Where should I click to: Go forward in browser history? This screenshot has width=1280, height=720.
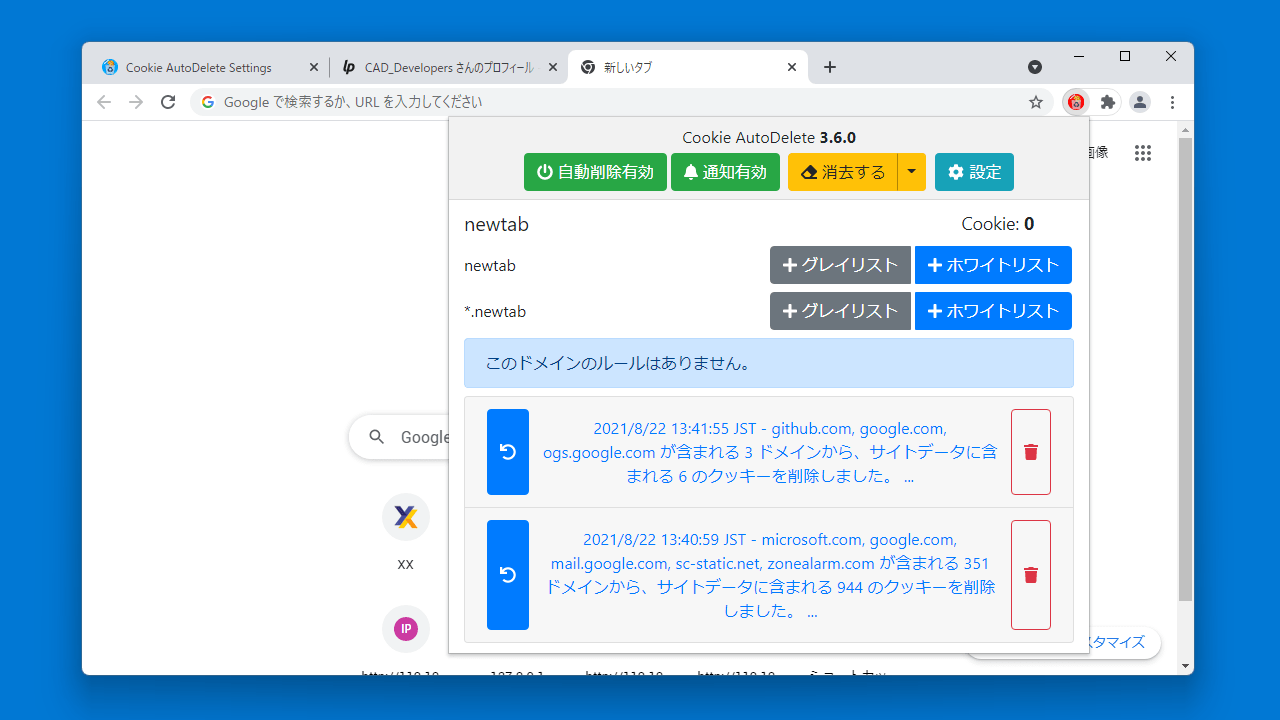coord(136,102)
